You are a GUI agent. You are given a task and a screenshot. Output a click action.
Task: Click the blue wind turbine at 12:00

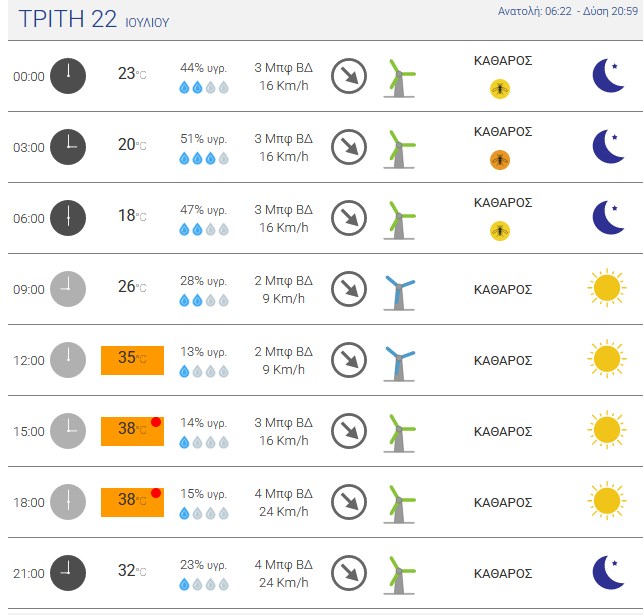(x=399, y=364)
